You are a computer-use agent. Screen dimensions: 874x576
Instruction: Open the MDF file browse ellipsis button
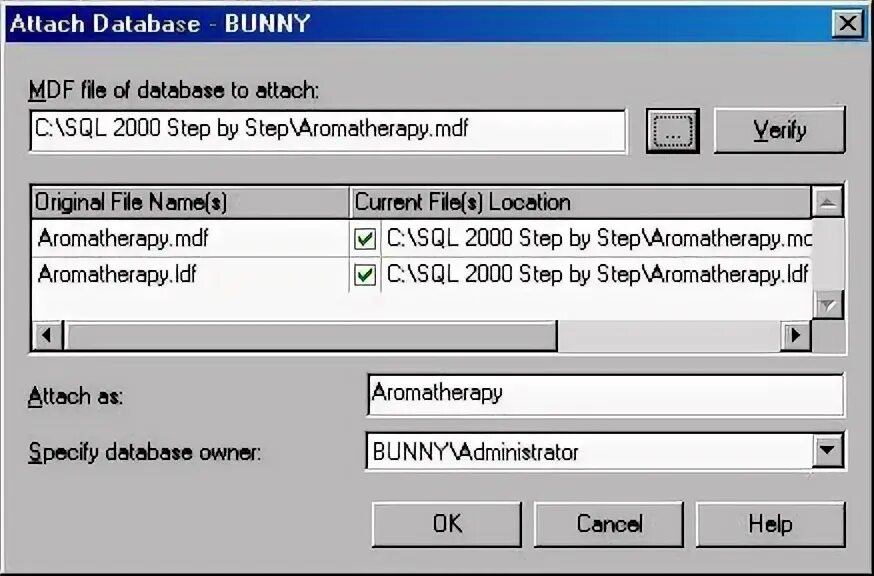672,130
